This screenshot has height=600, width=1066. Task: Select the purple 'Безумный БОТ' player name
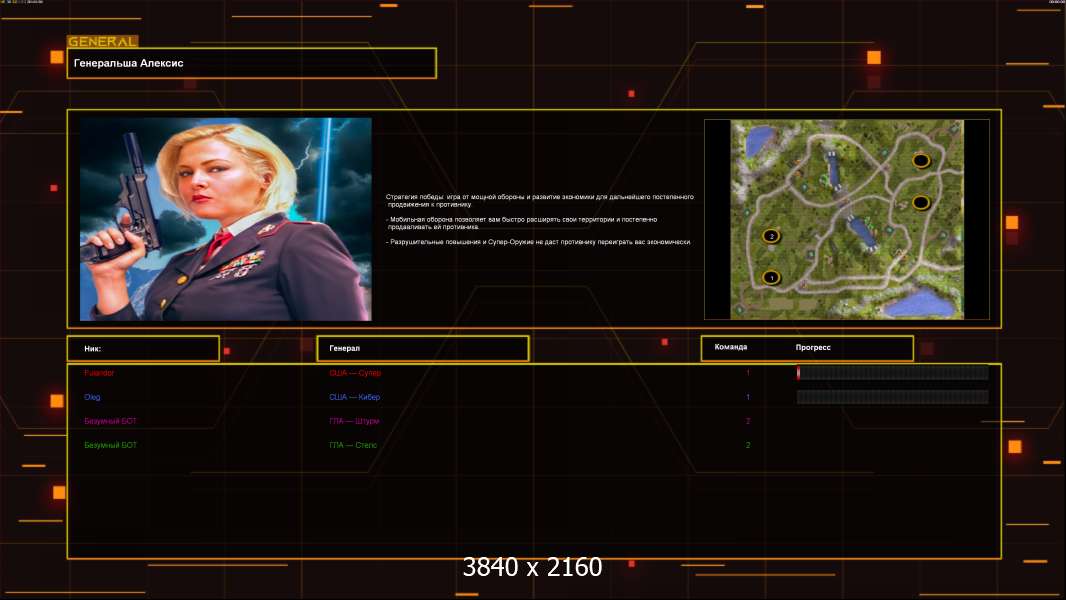coord(110,421)
